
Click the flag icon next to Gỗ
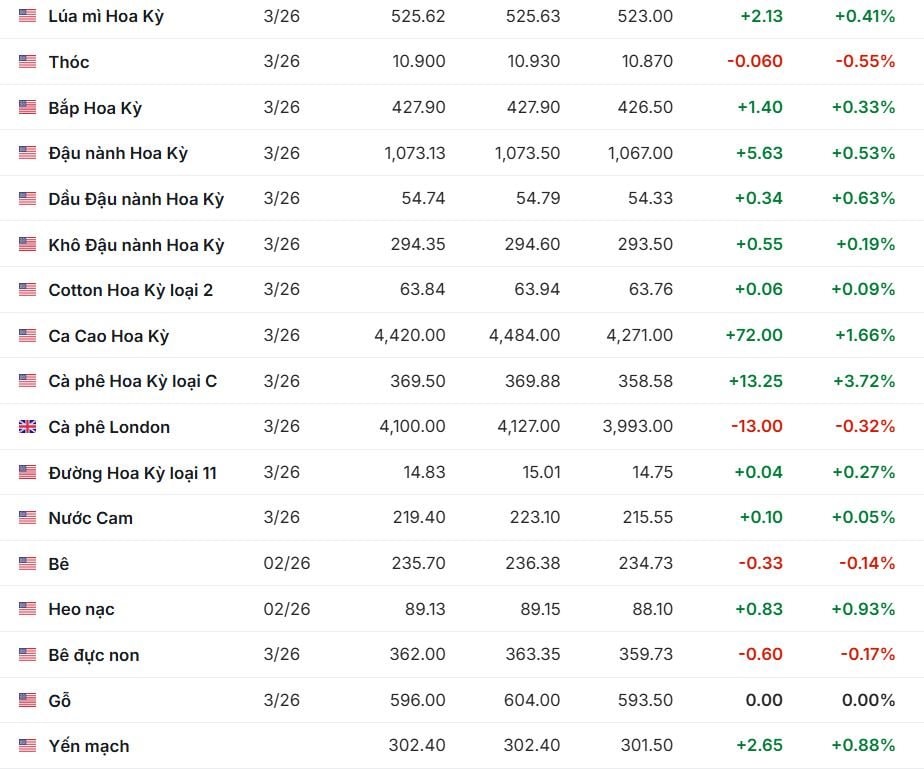(x=27, y=701)
